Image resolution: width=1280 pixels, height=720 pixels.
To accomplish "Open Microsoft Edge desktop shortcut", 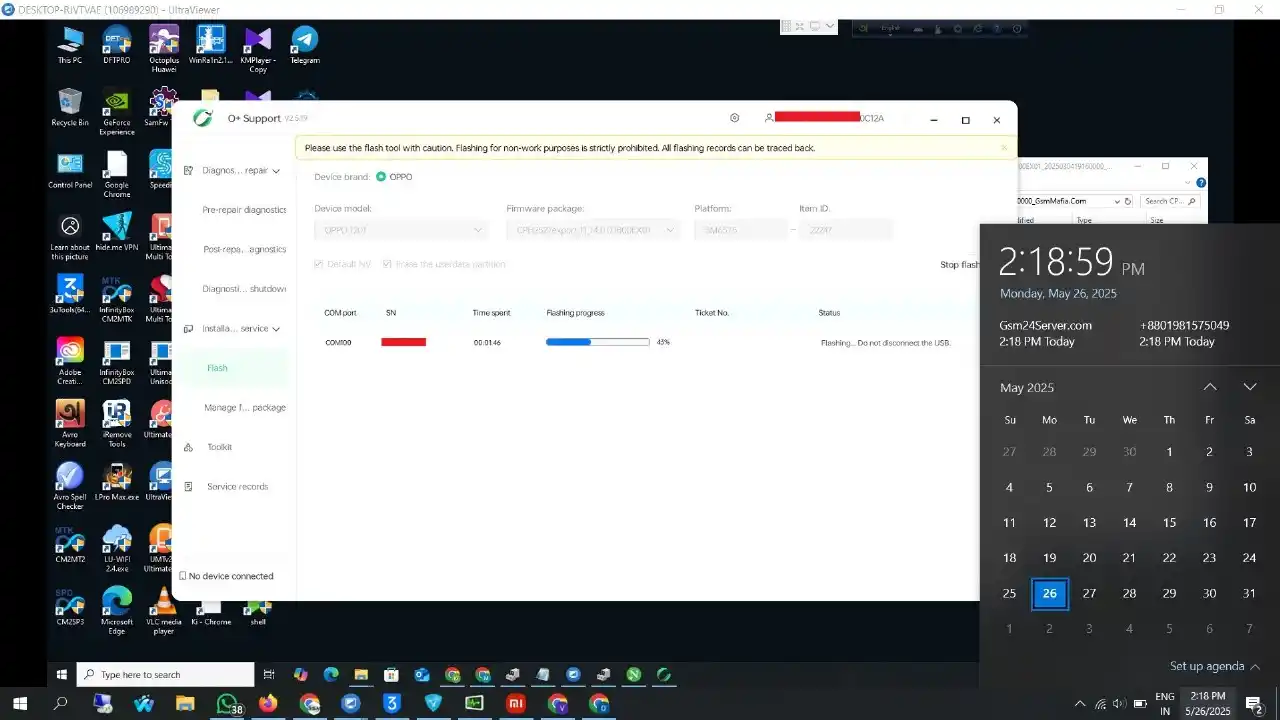I will point(116,611).
